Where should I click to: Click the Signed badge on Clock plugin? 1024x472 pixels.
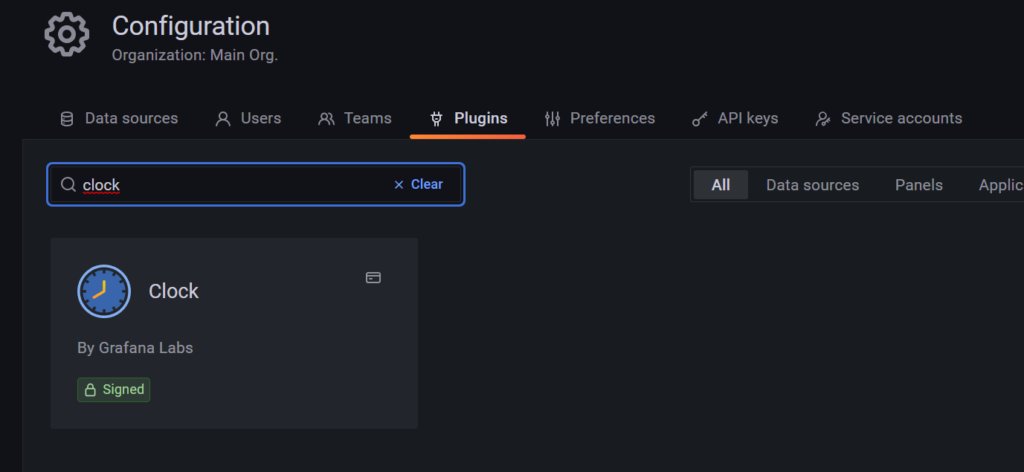pos(114,389)
